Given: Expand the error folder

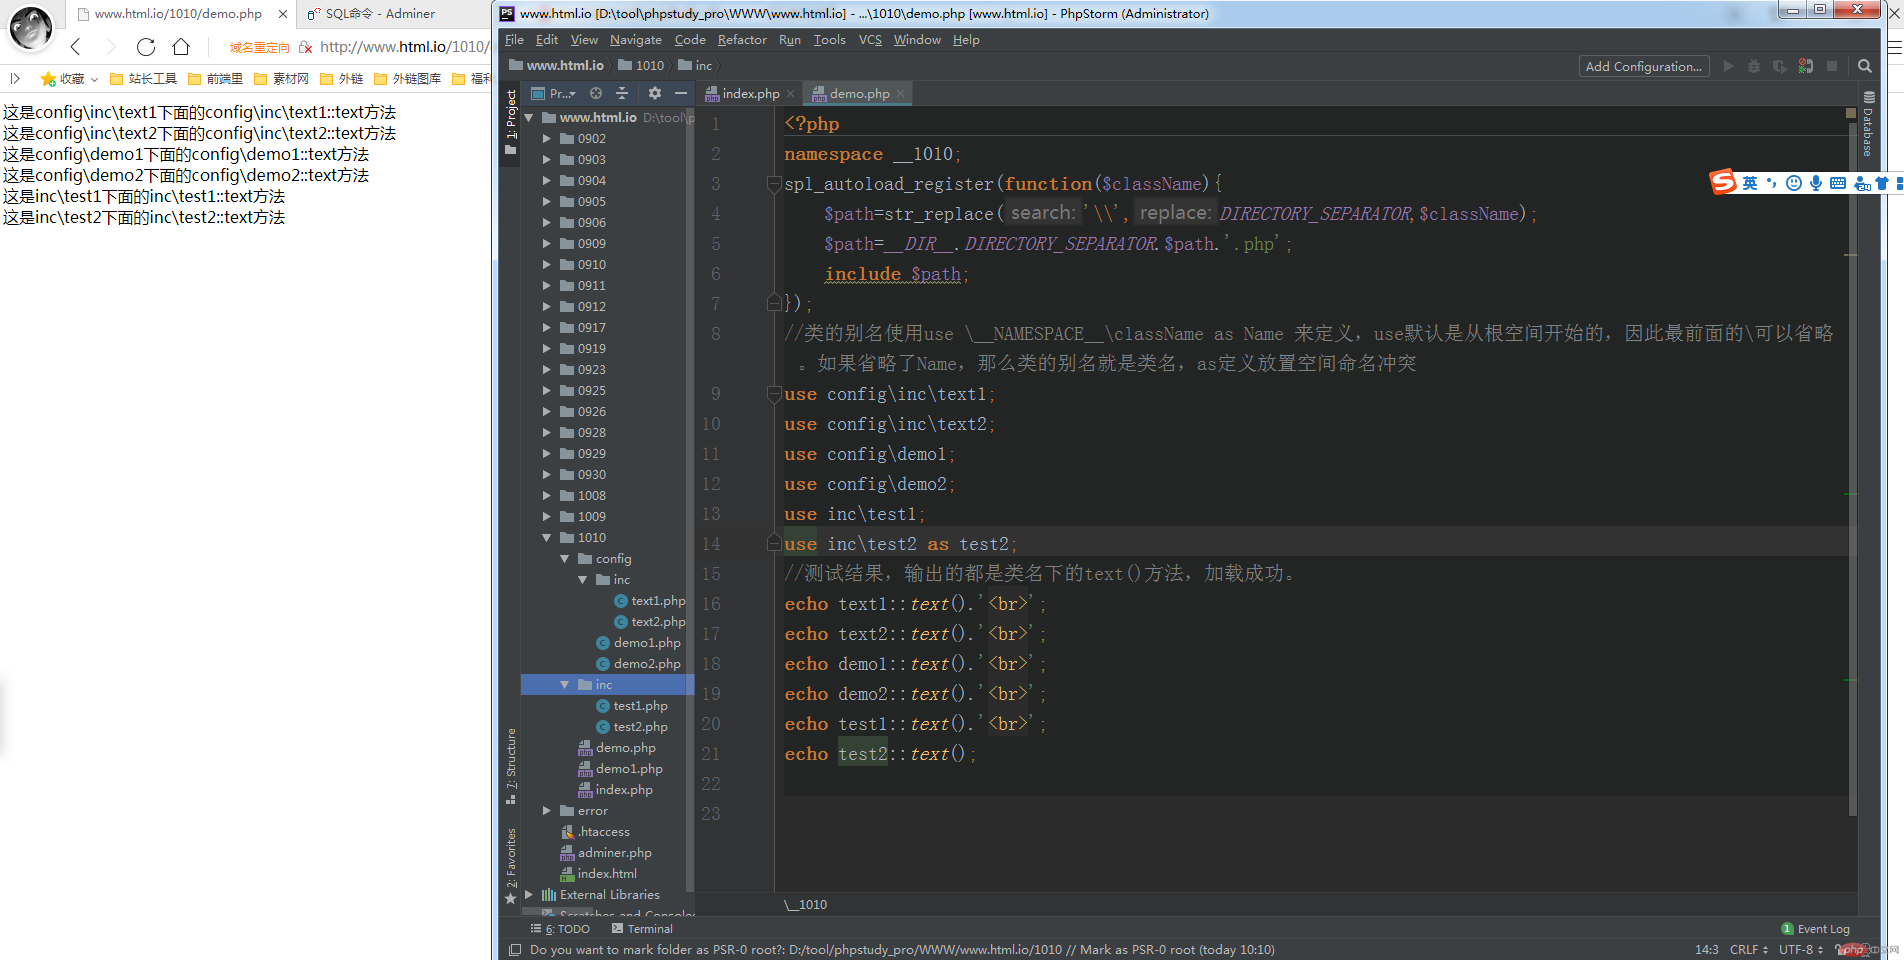Looking at the screenshot, I should click(547, 811).
